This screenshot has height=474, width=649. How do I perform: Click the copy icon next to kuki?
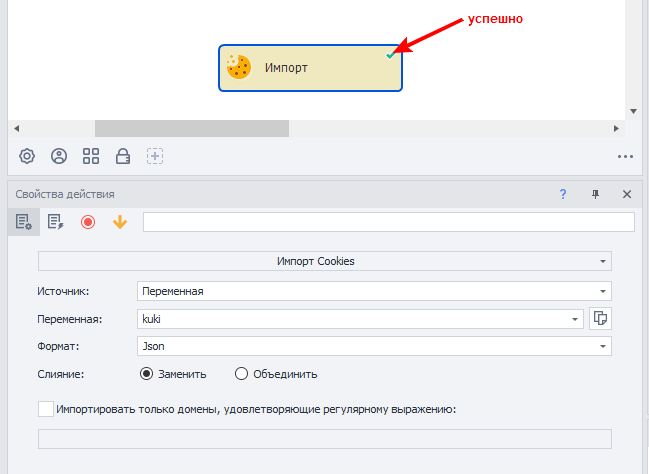tap(600, 318)
